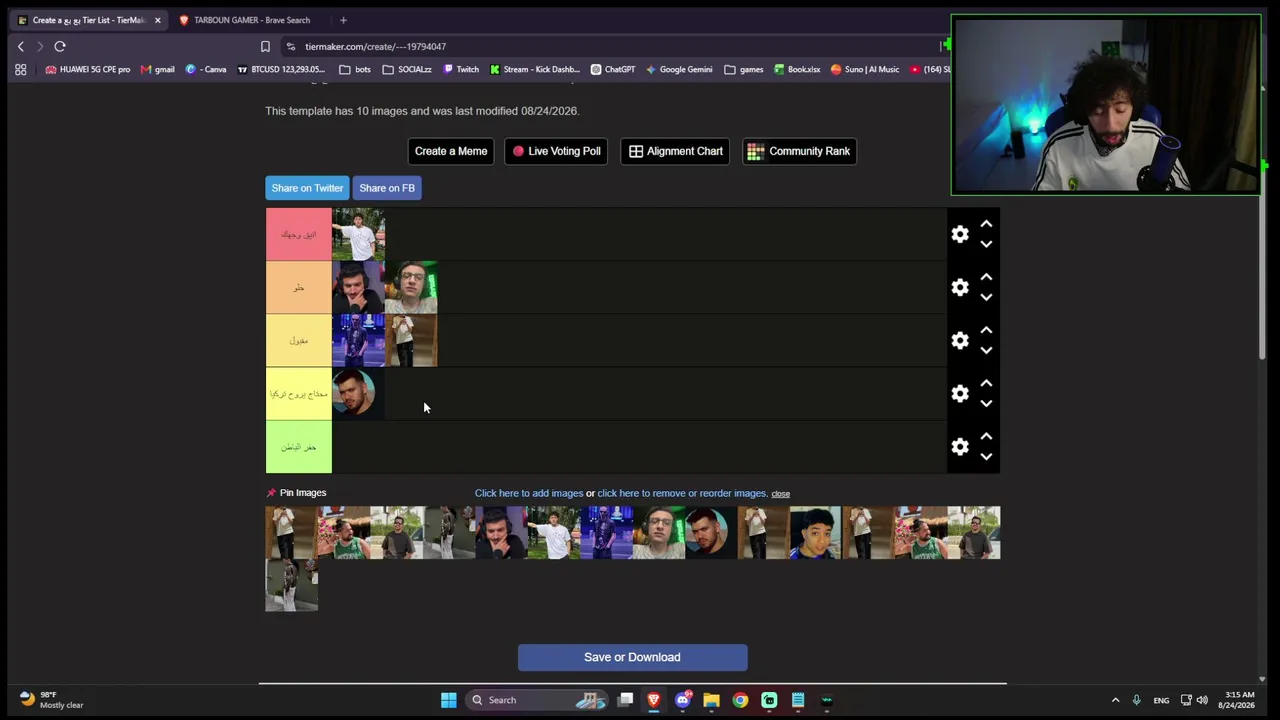
Task: Open the ChatGPT bookmark
Action: pyautogui.click(x=613, y=69)
